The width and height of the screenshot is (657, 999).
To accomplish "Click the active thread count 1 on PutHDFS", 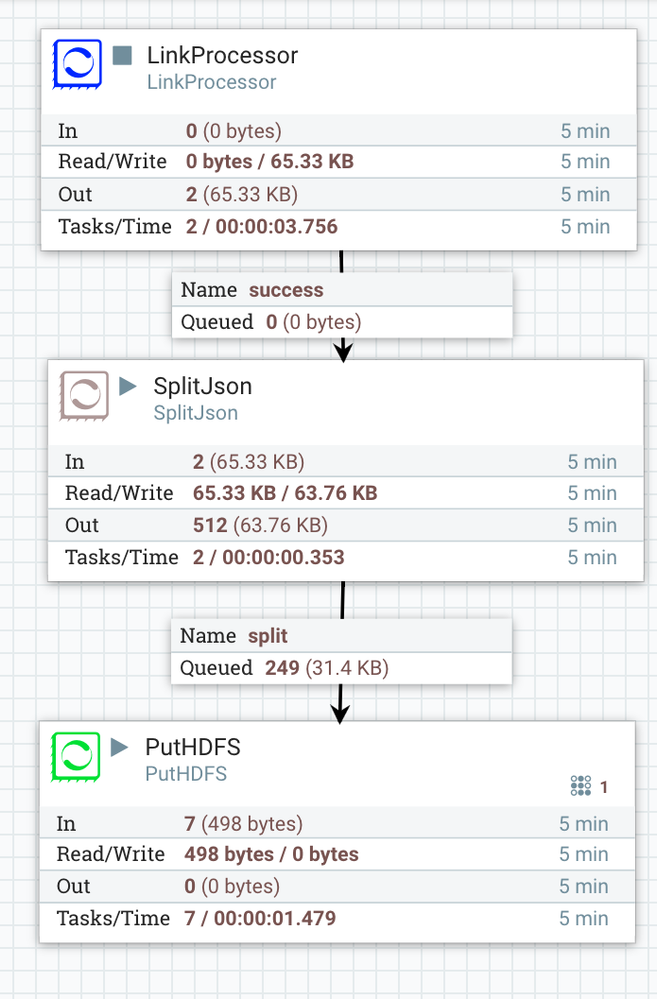I will tap(604, 787).
